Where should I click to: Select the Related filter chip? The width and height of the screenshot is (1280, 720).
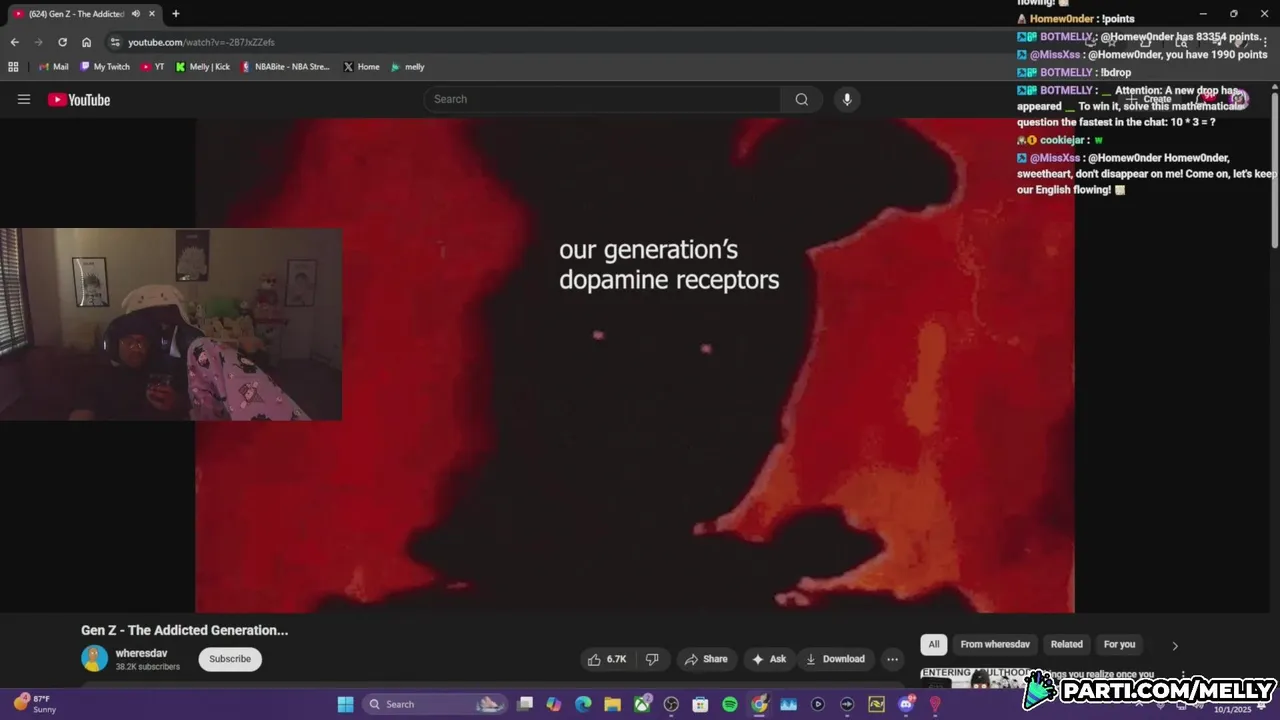coord(1066,644)
